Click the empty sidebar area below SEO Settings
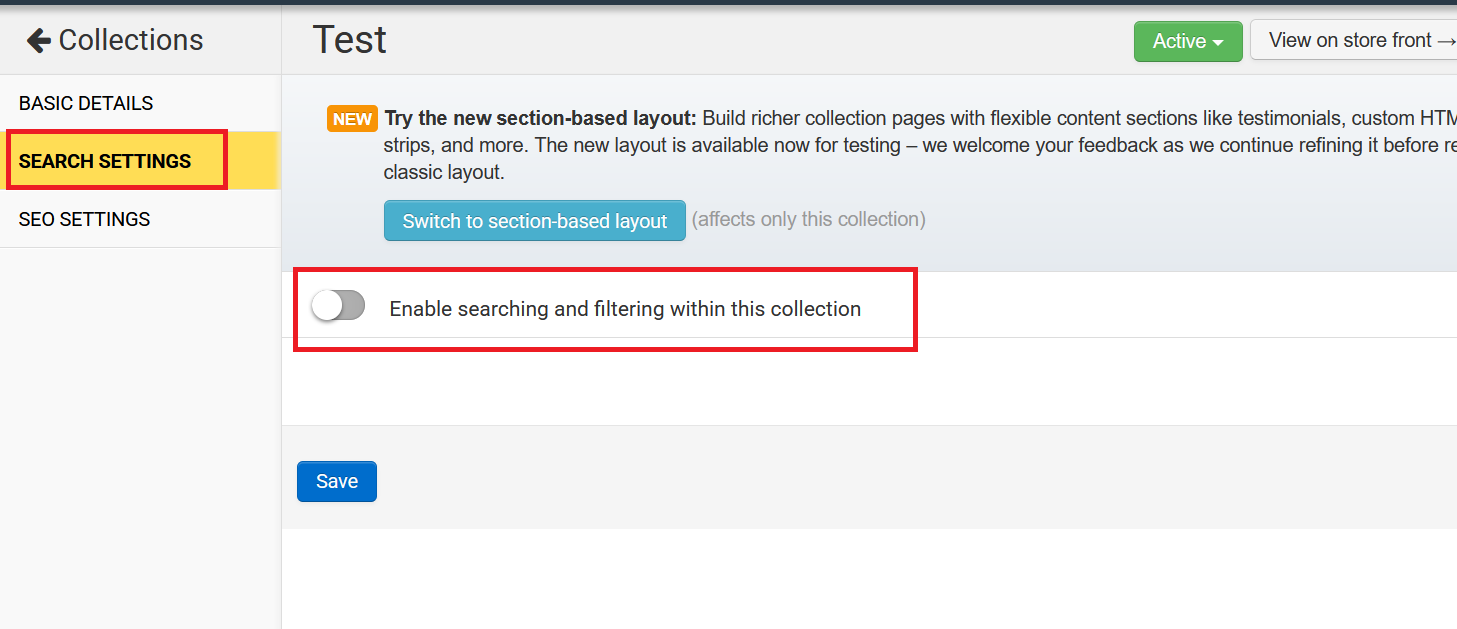This screenshot has height=629, width=1457. (140, 430)
